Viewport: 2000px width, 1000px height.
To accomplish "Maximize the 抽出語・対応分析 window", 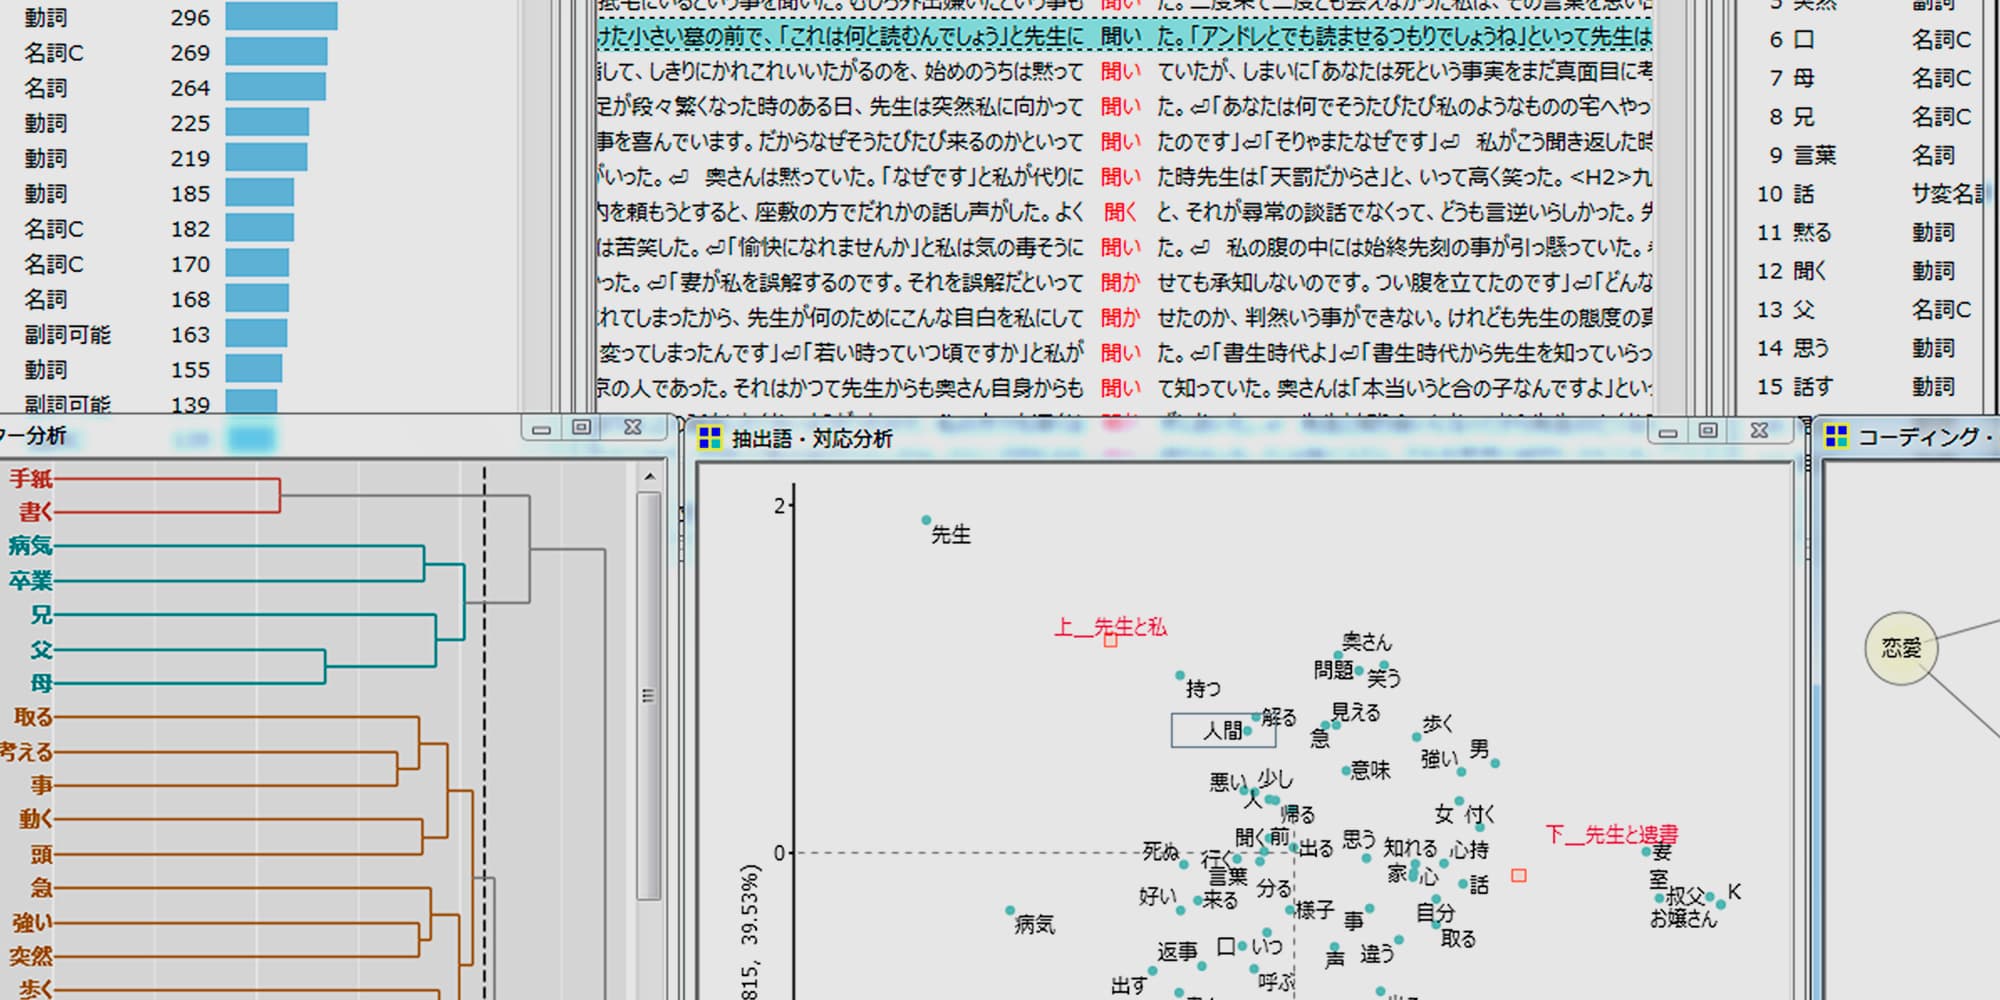I will tap(1708, 430).
